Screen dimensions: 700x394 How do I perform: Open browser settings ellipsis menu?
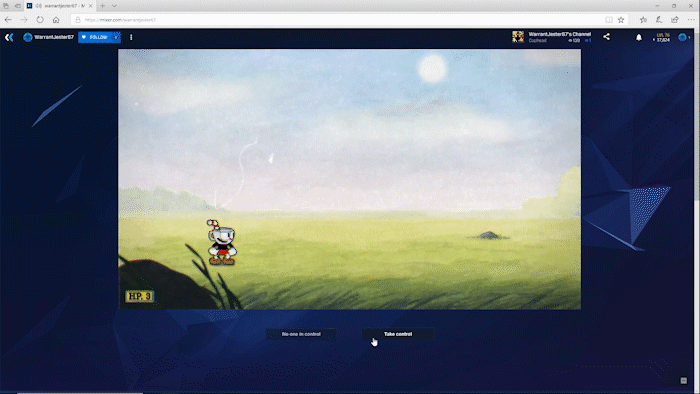tap(691, 20)
